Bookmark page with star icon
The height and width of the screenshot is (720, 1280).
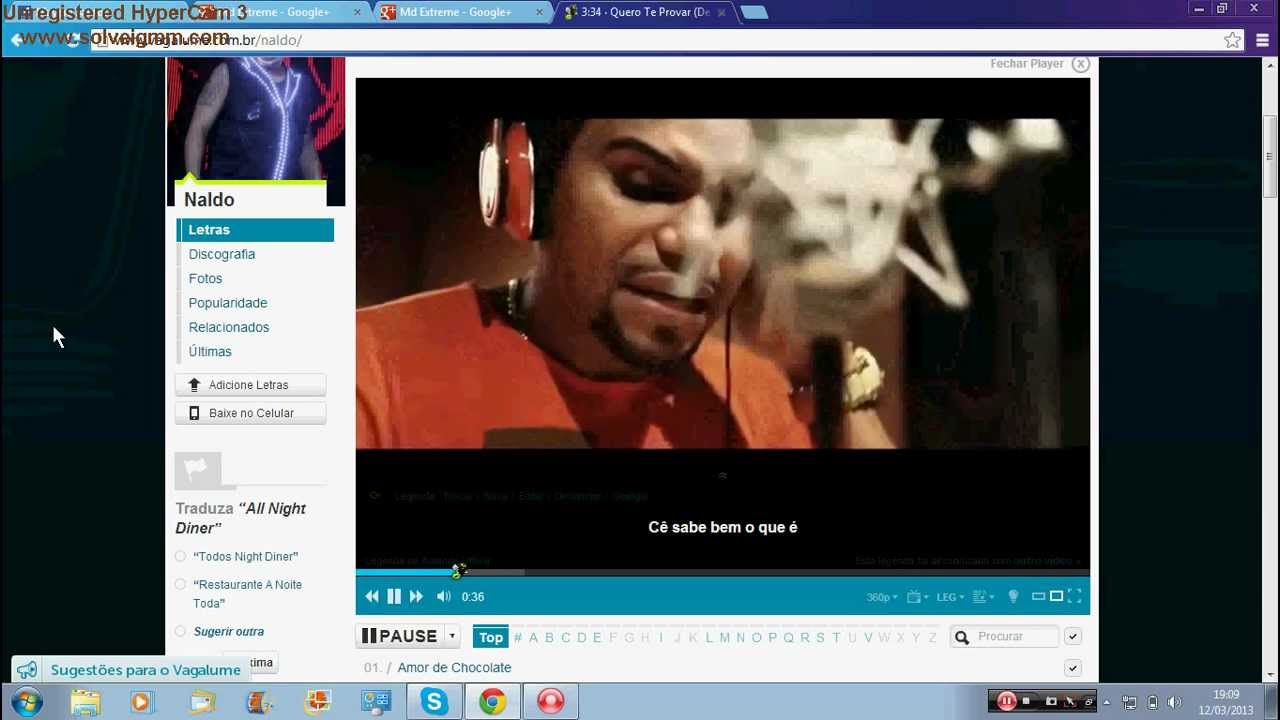[1232, 41]
